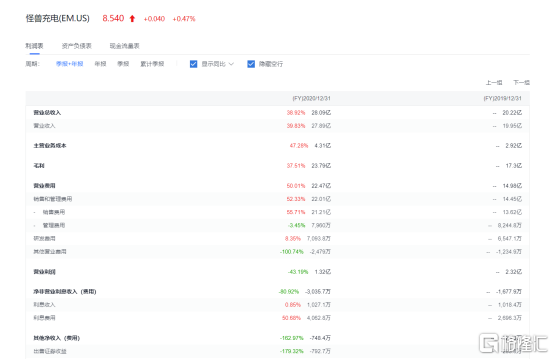
Task: Select the 累计季报 period filter
Action: [x=152, y=64]
